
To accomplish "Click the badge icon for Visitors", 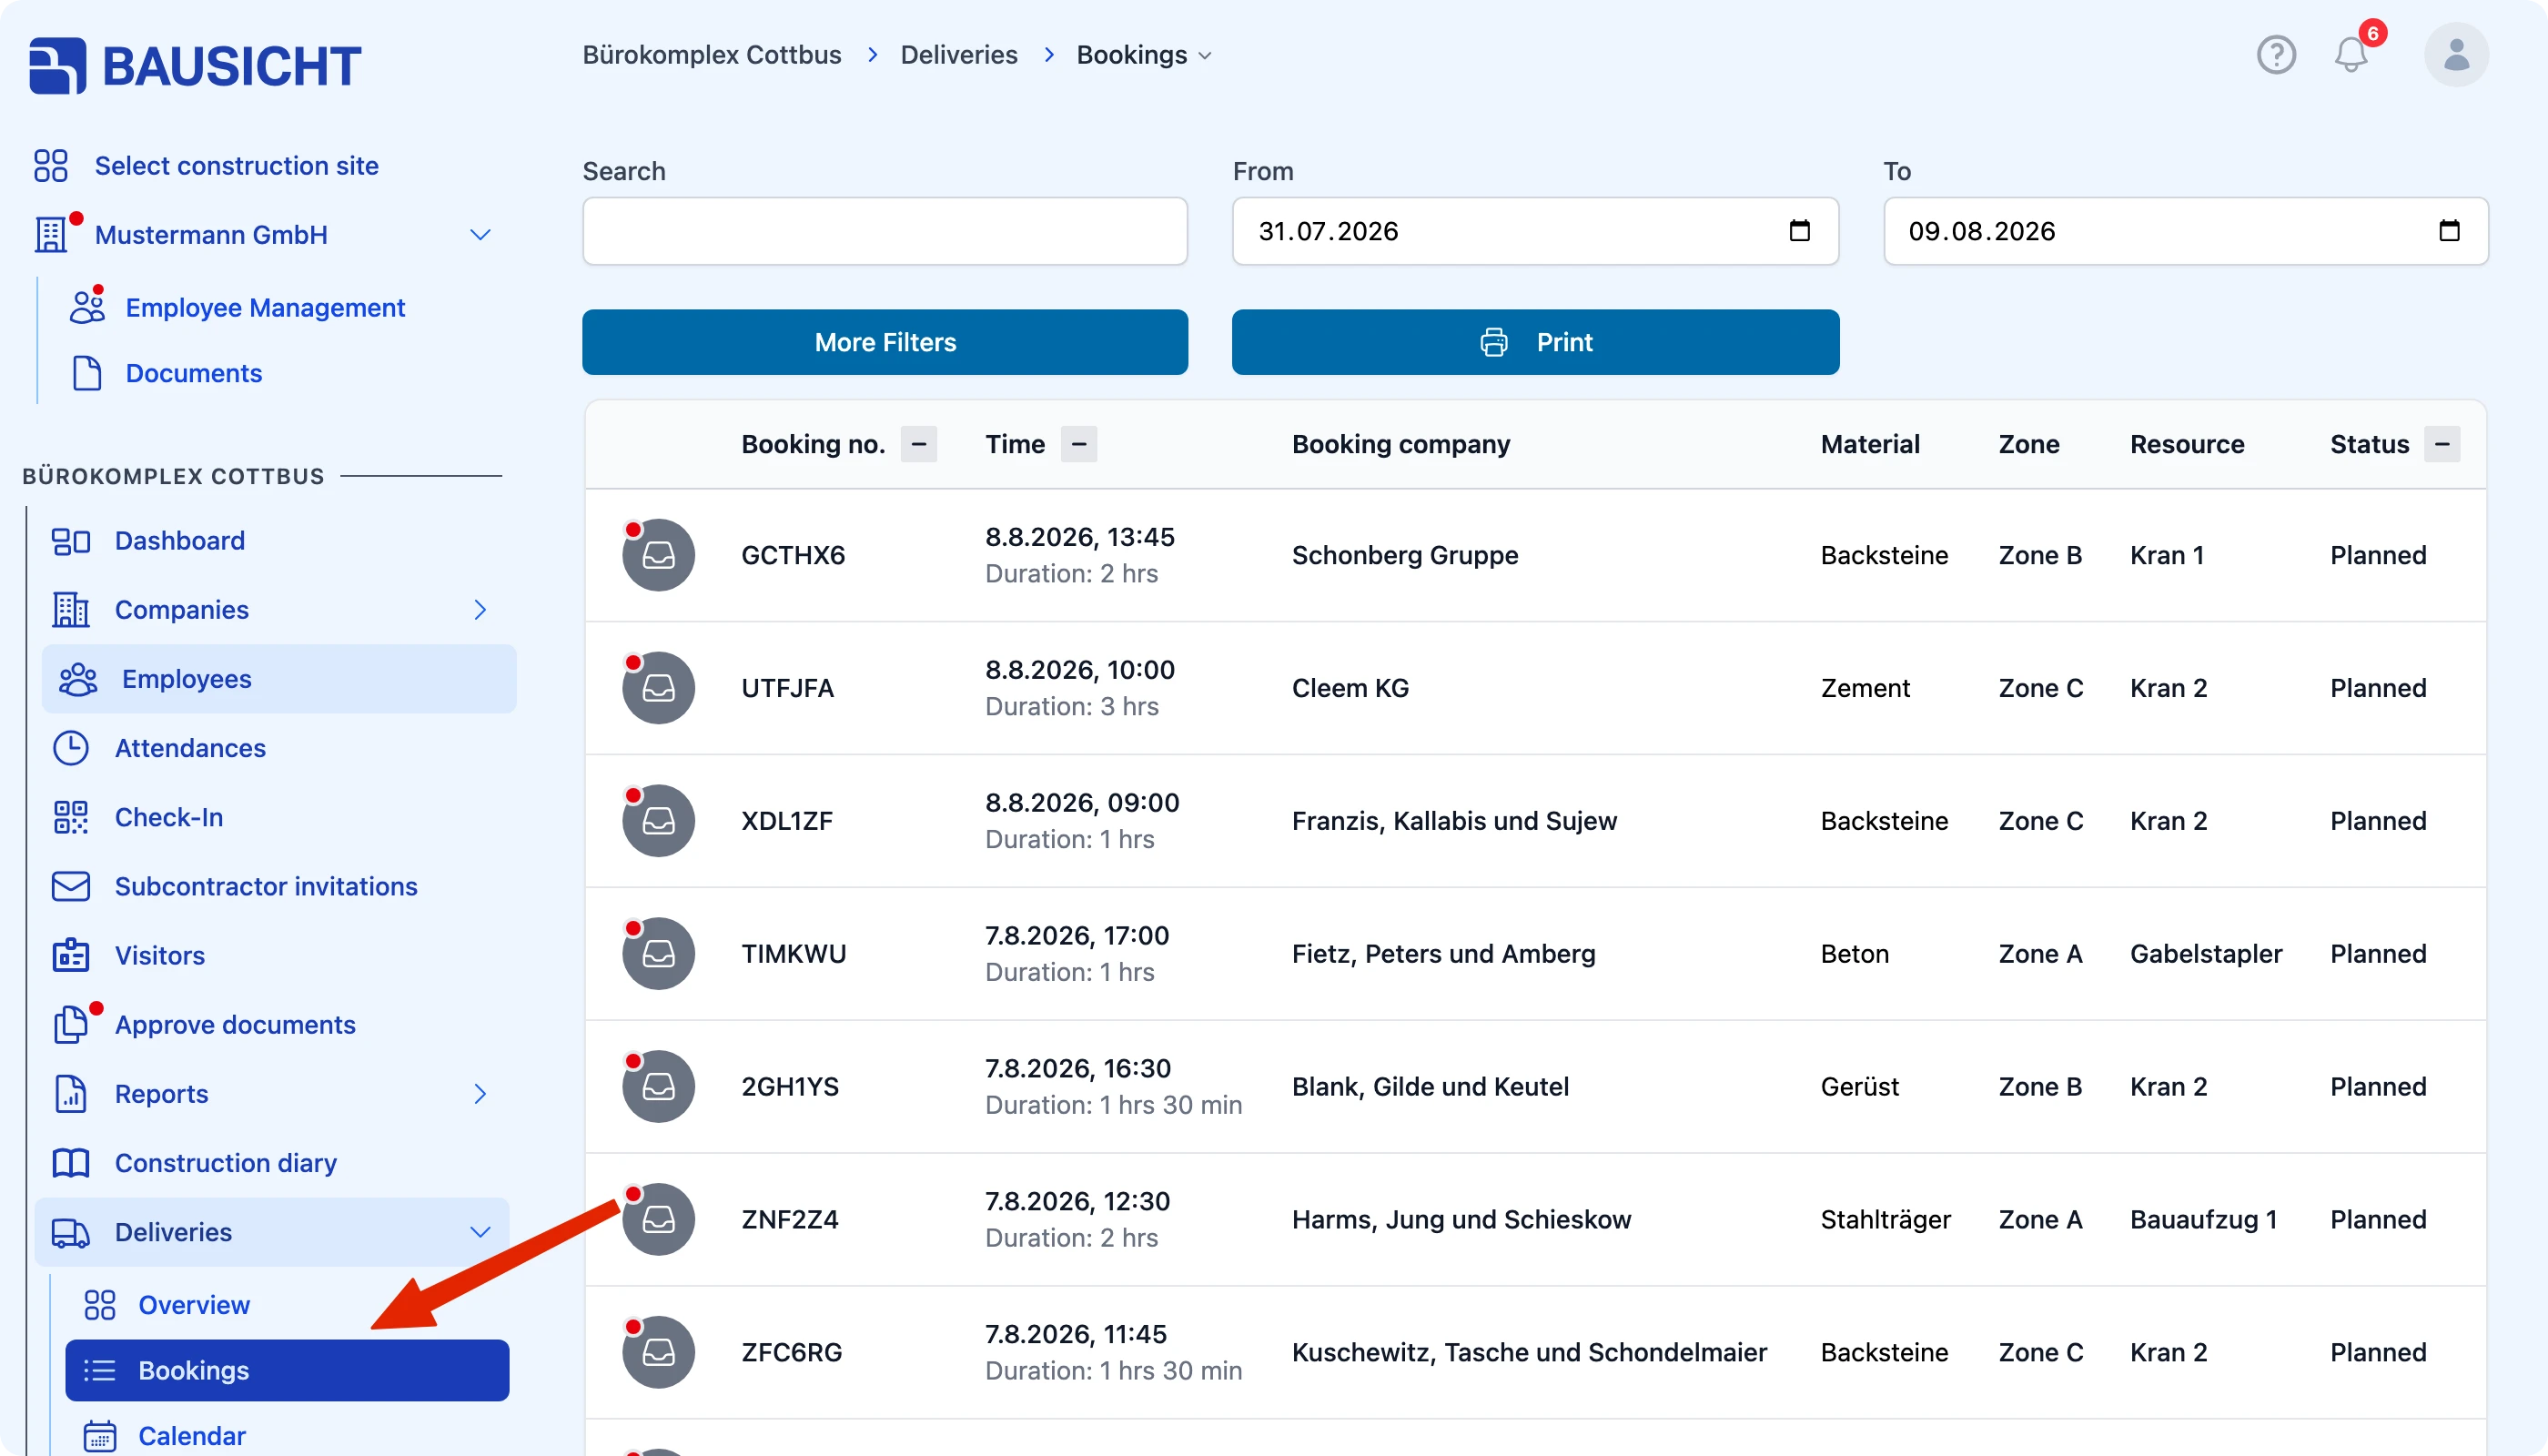I will (71, 956).
